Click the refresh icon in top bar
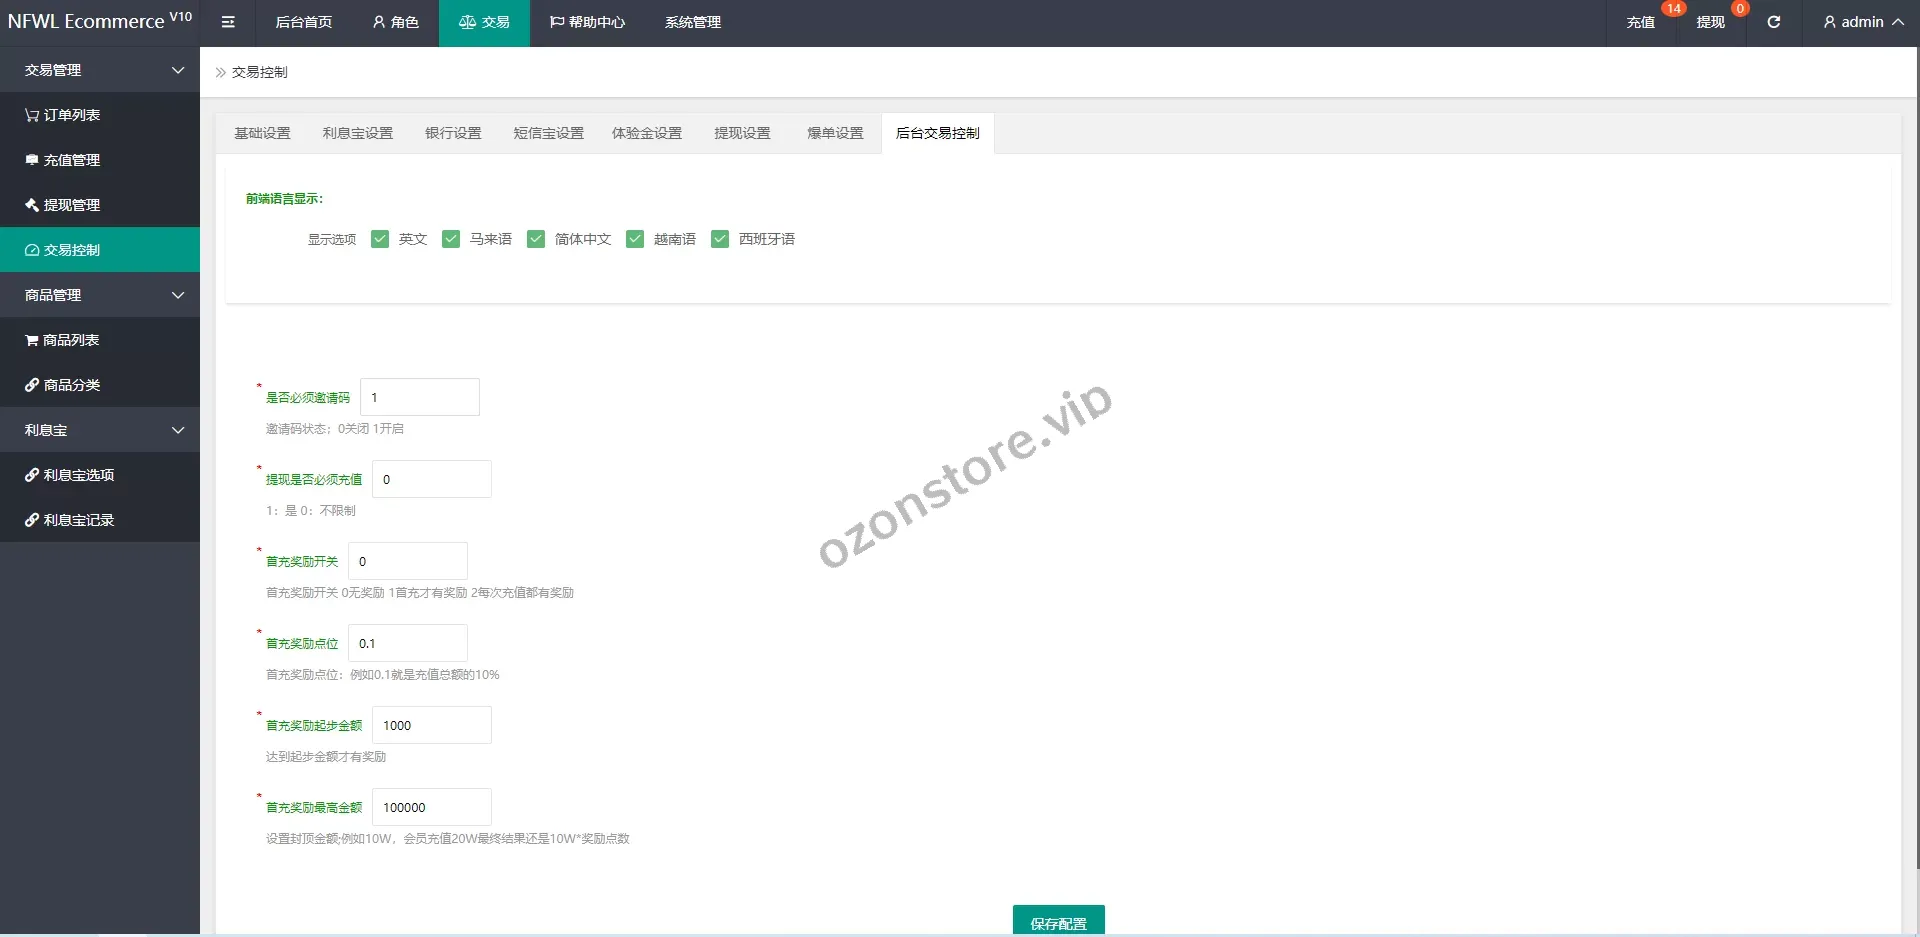Screen dimensions: 1920x937 pyautogui.click(x=1773, y=22)
